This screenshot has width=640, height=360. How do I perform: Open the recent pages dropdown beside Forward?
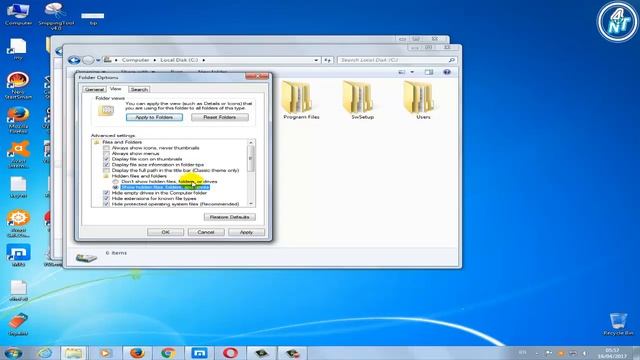pyautogui.click(x=98, y=60)
